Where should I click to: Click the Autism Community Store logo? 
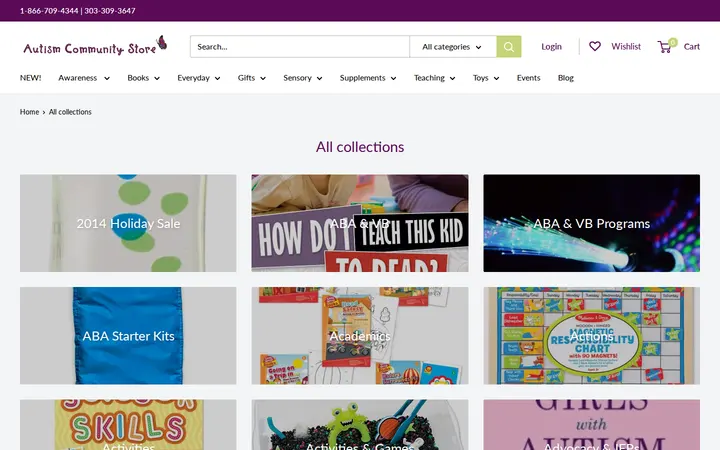tap(95, 46)
